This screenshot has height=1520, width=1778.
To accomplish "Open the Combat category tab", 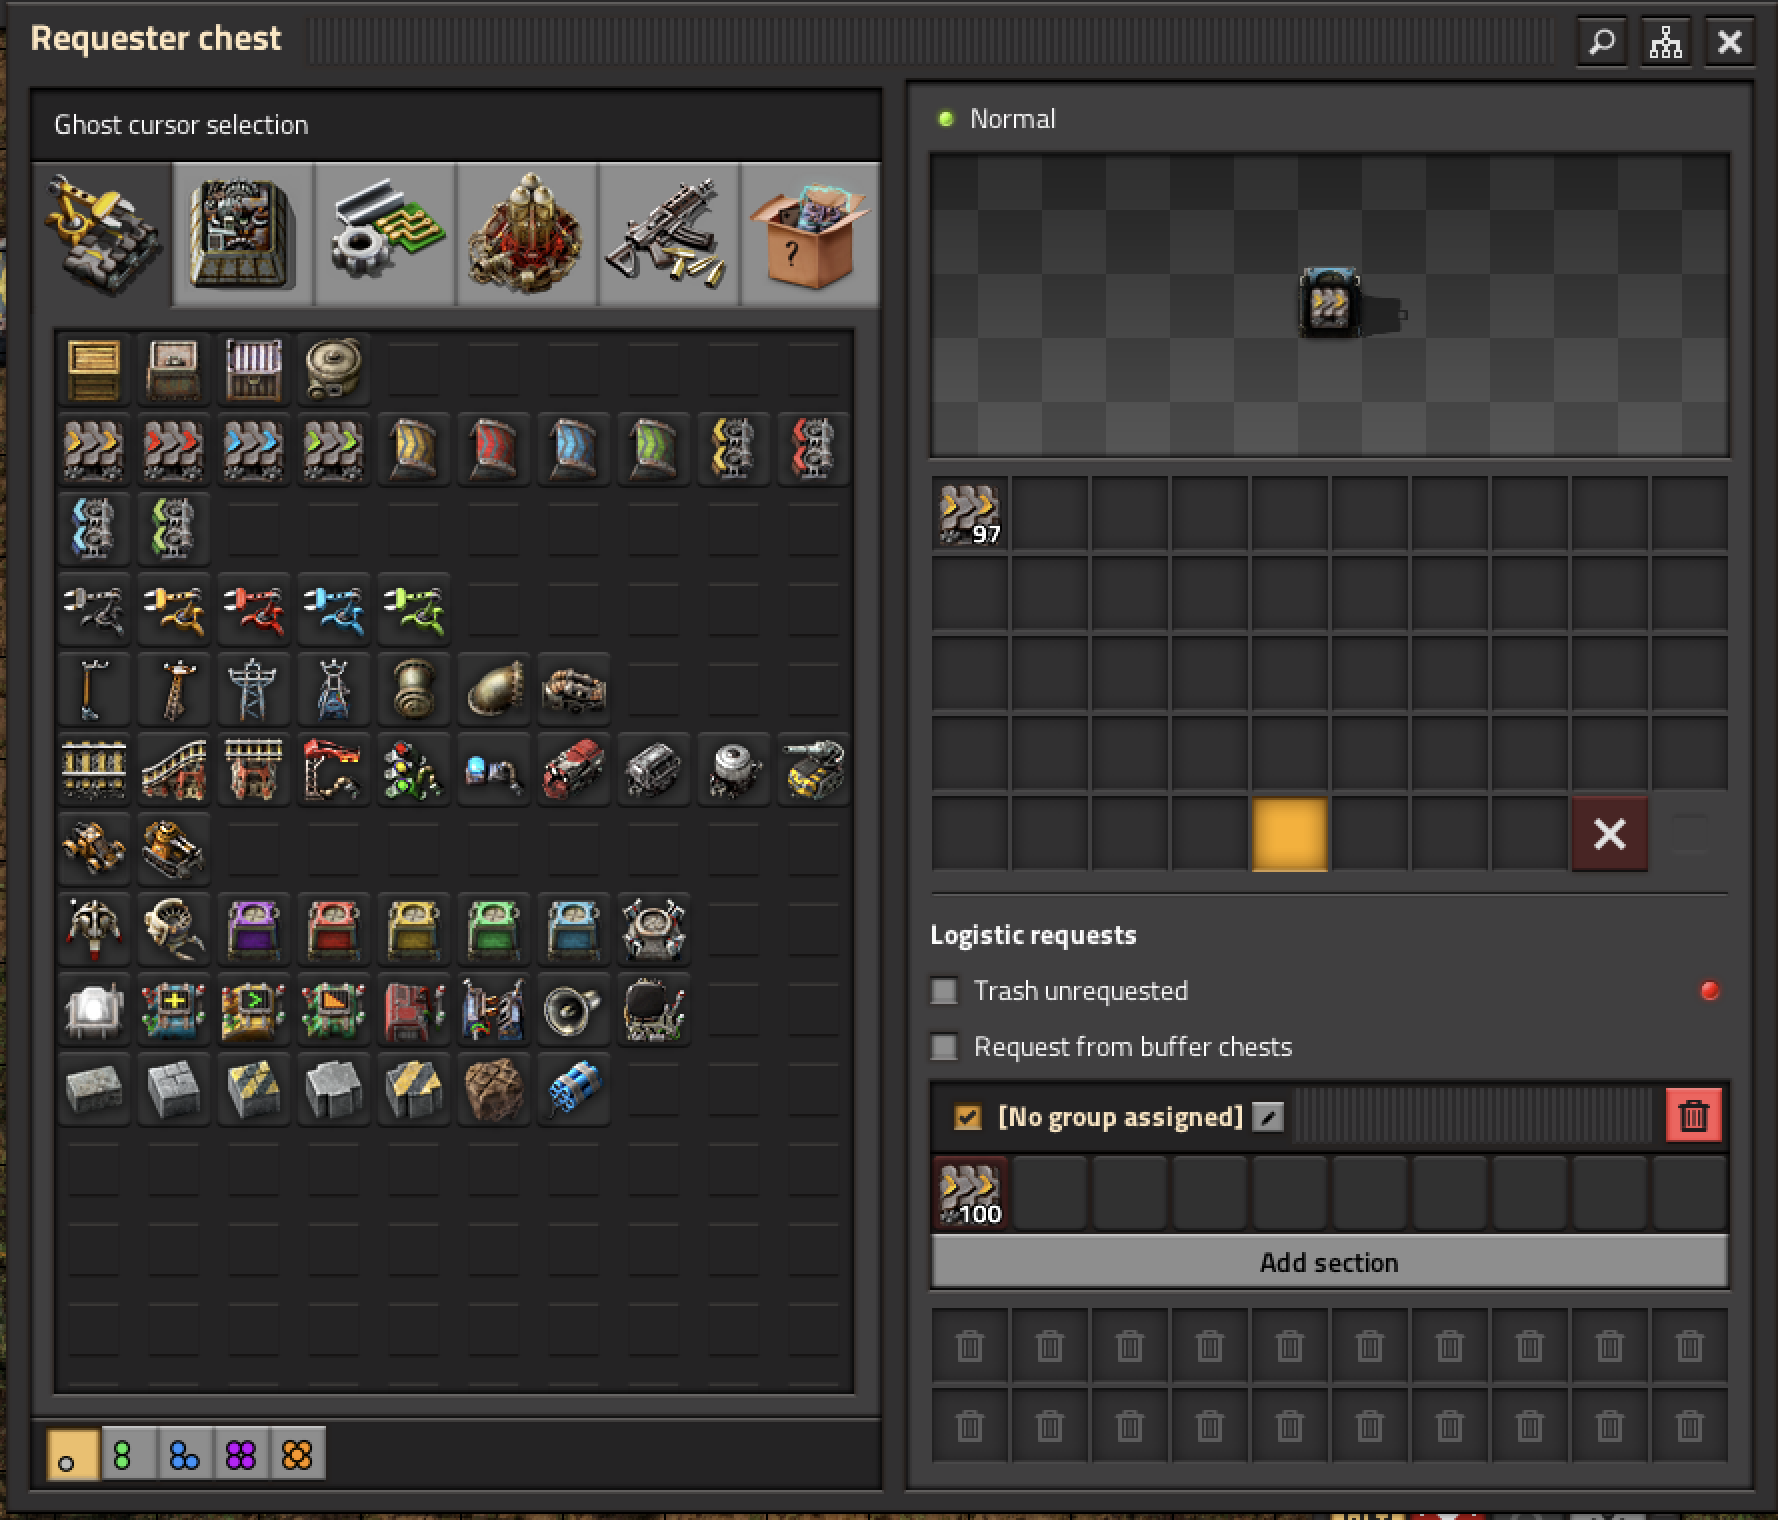I will coord(670,233).
